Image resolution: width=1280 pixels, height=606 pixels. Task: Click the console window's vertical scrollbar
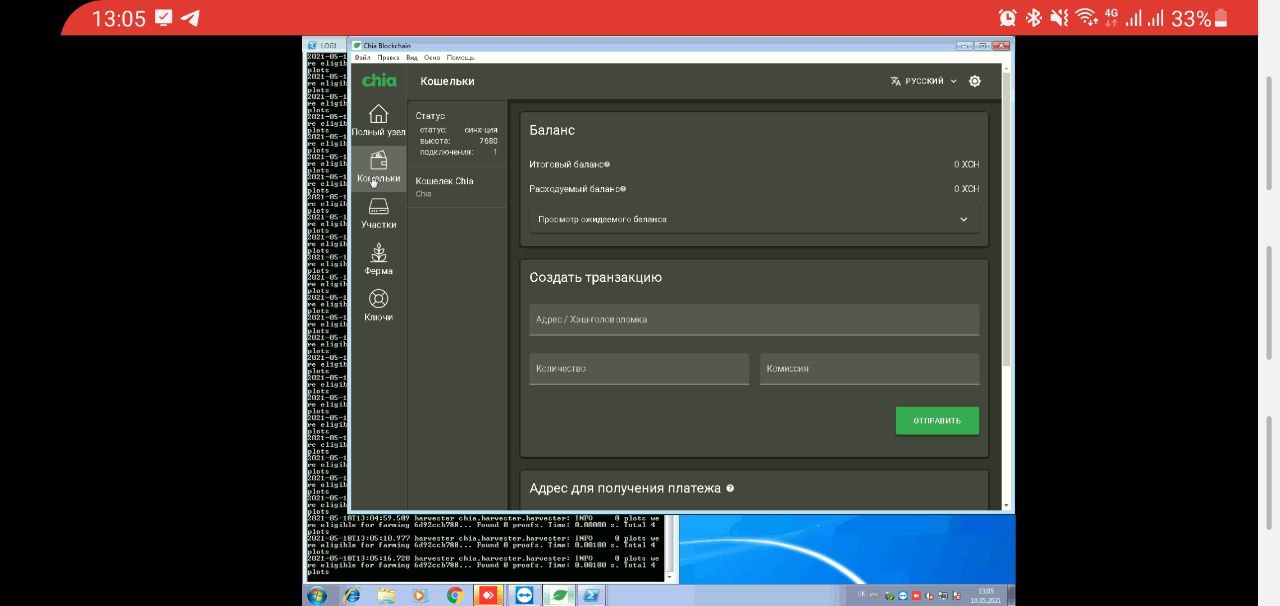(671, 547)
